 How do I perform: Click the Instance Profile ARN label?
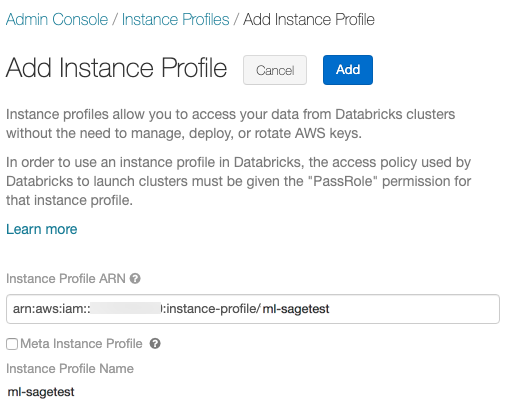pos(66,279)
